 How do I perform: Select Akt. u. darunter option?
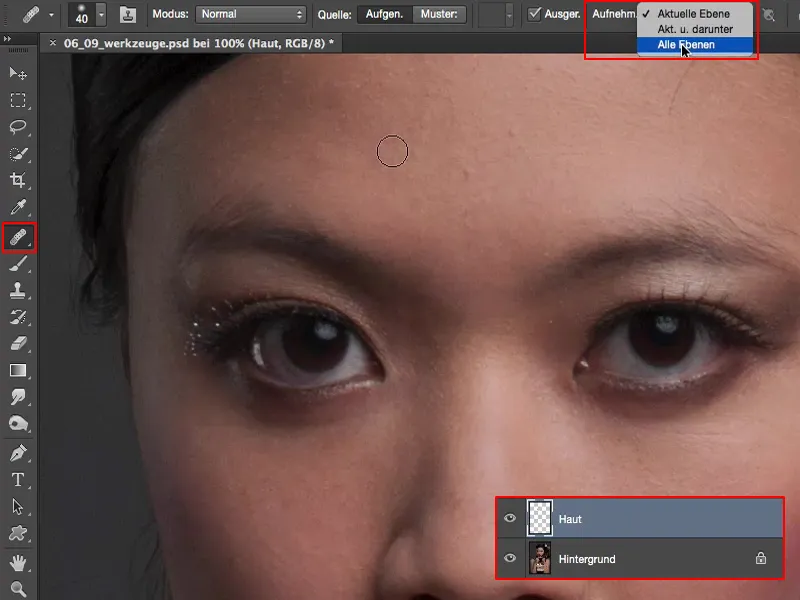click(x=695, y=30)
